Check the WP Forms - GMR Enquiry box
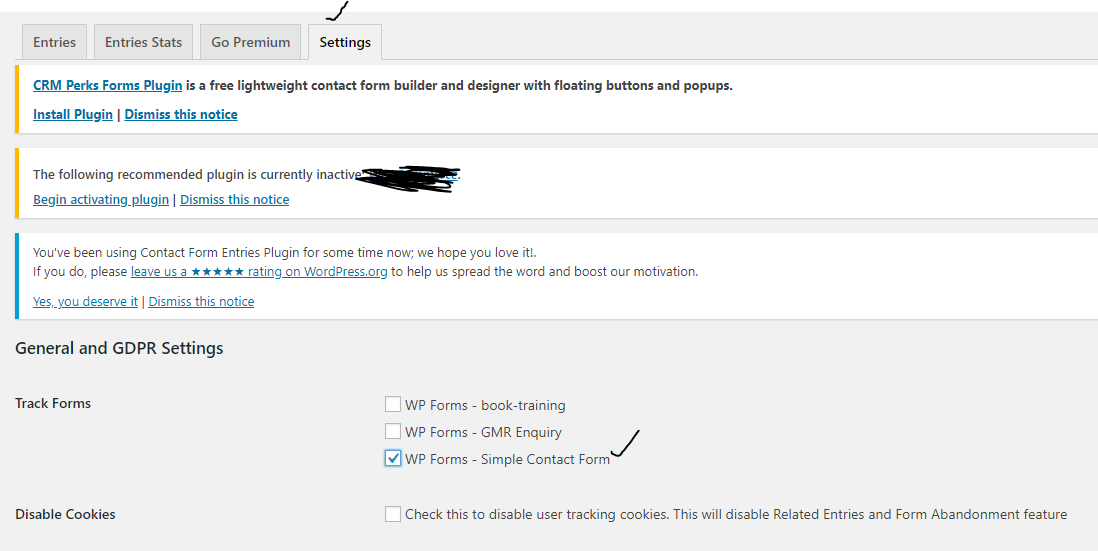 pyautogui.click(x=393, y=431)
